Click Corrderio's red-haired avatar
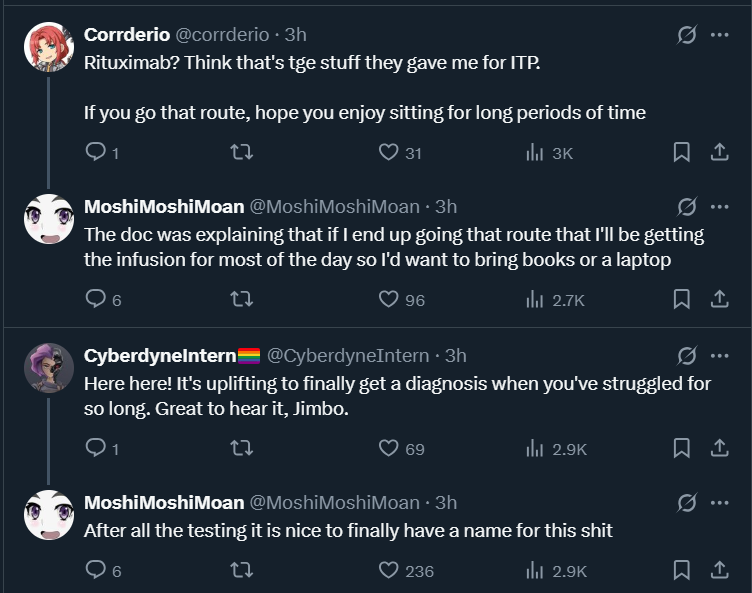The width and height of the screenshot is (752, 593). point(49,47)
